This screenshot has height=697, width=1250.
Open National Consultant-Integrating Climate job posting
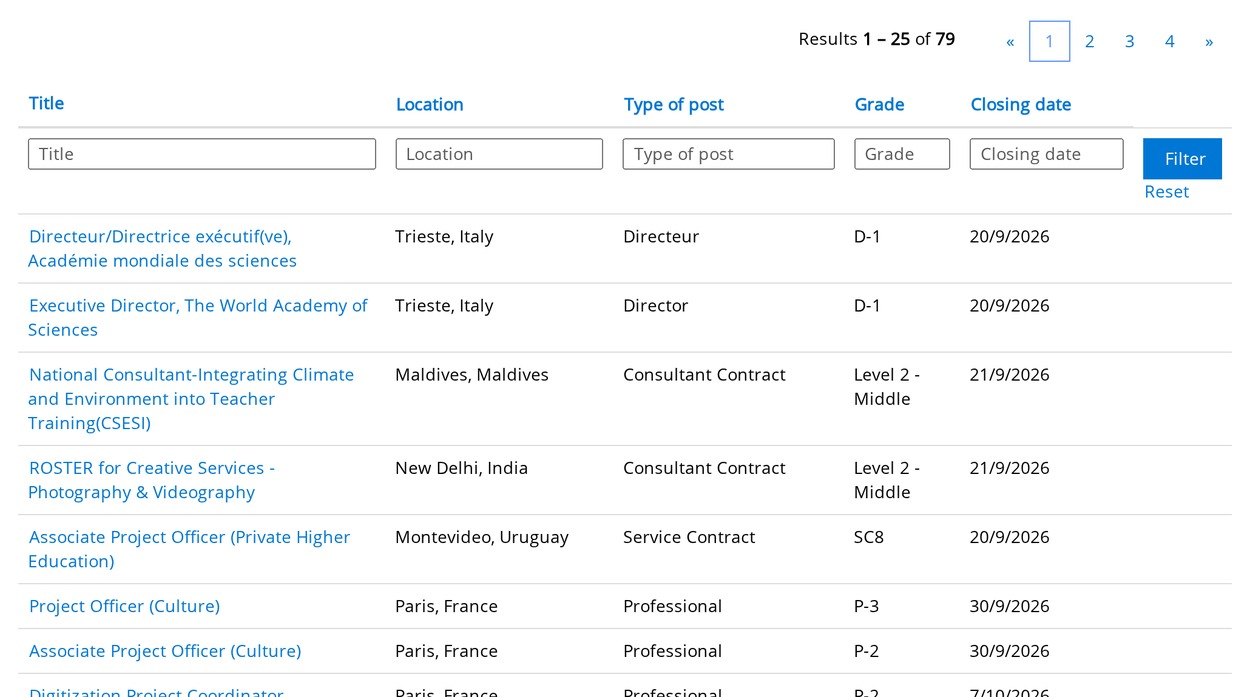point(191,399)
